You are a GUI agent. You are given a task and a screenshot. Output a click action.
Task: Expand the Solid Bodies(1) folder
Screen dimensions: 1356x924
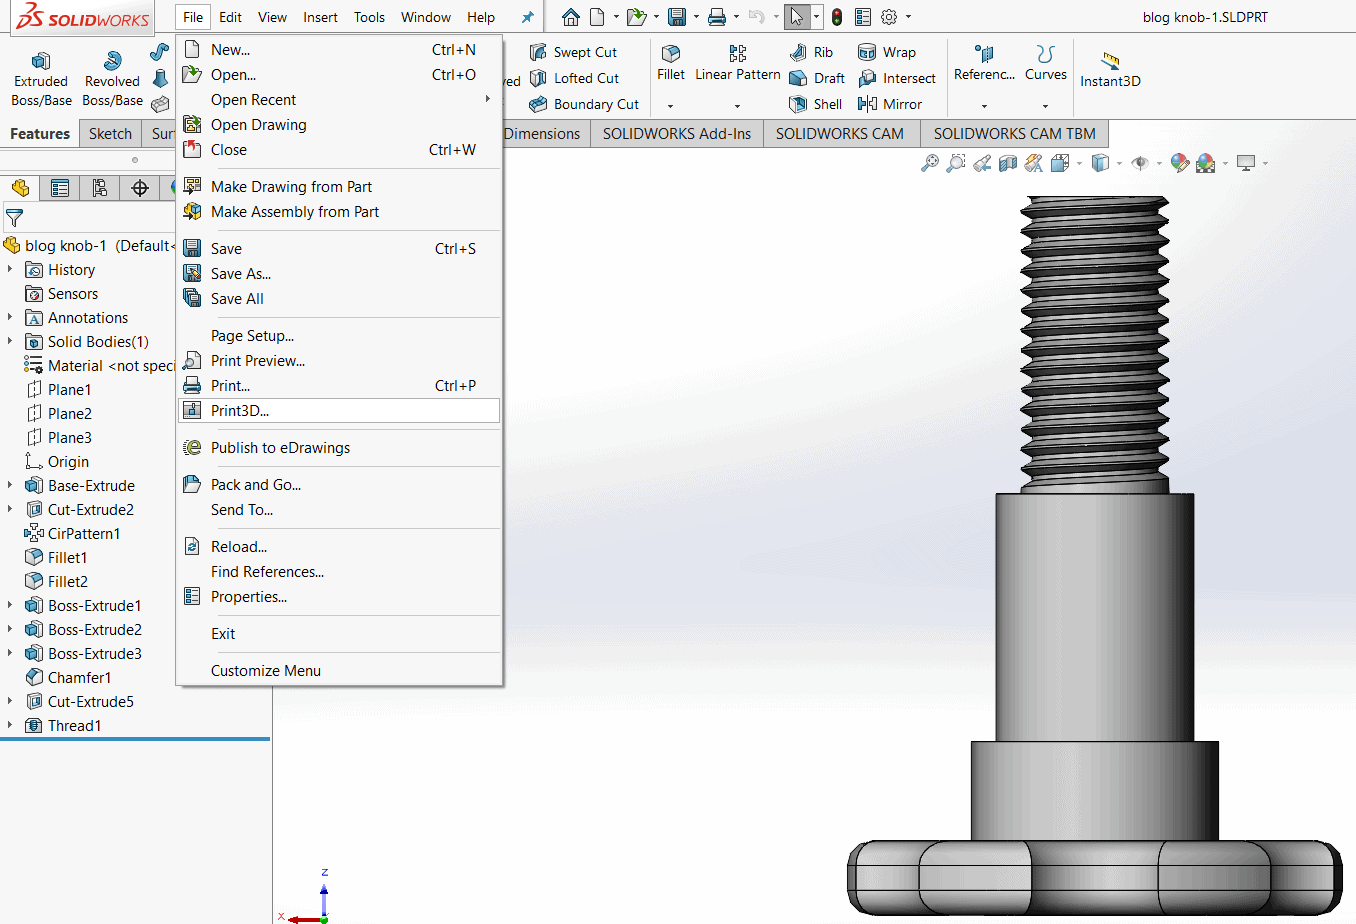(x=10, y=341)
